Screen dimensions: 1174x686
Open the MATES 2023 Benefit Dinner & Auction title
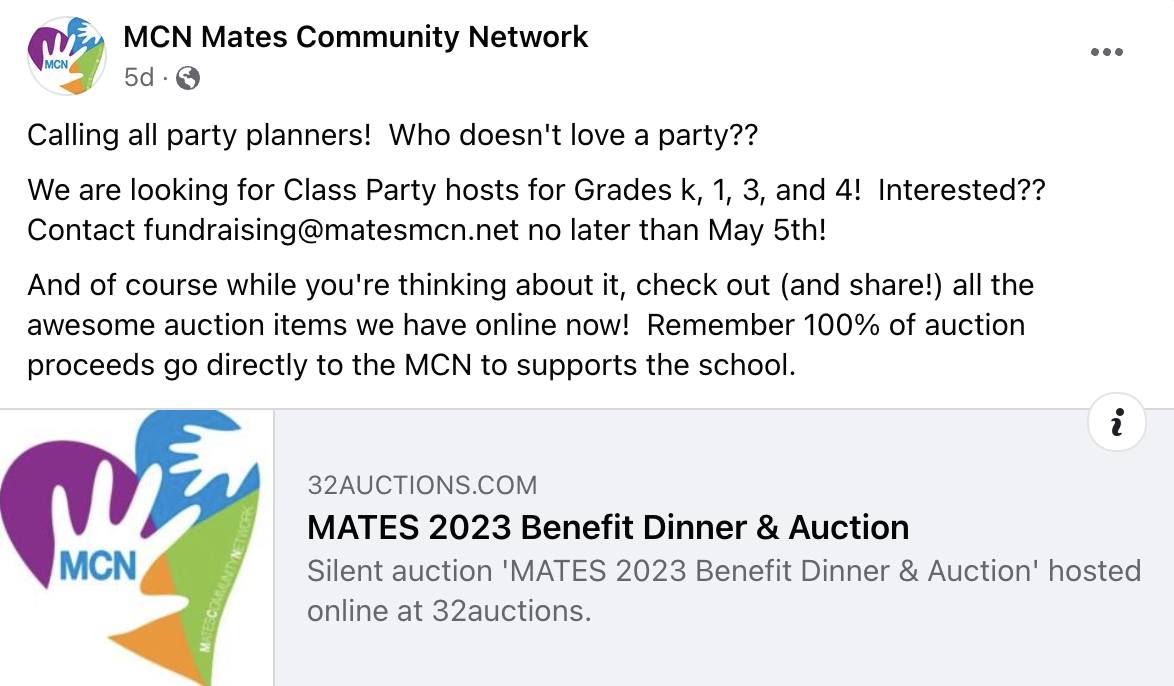(x=608, y=527)
